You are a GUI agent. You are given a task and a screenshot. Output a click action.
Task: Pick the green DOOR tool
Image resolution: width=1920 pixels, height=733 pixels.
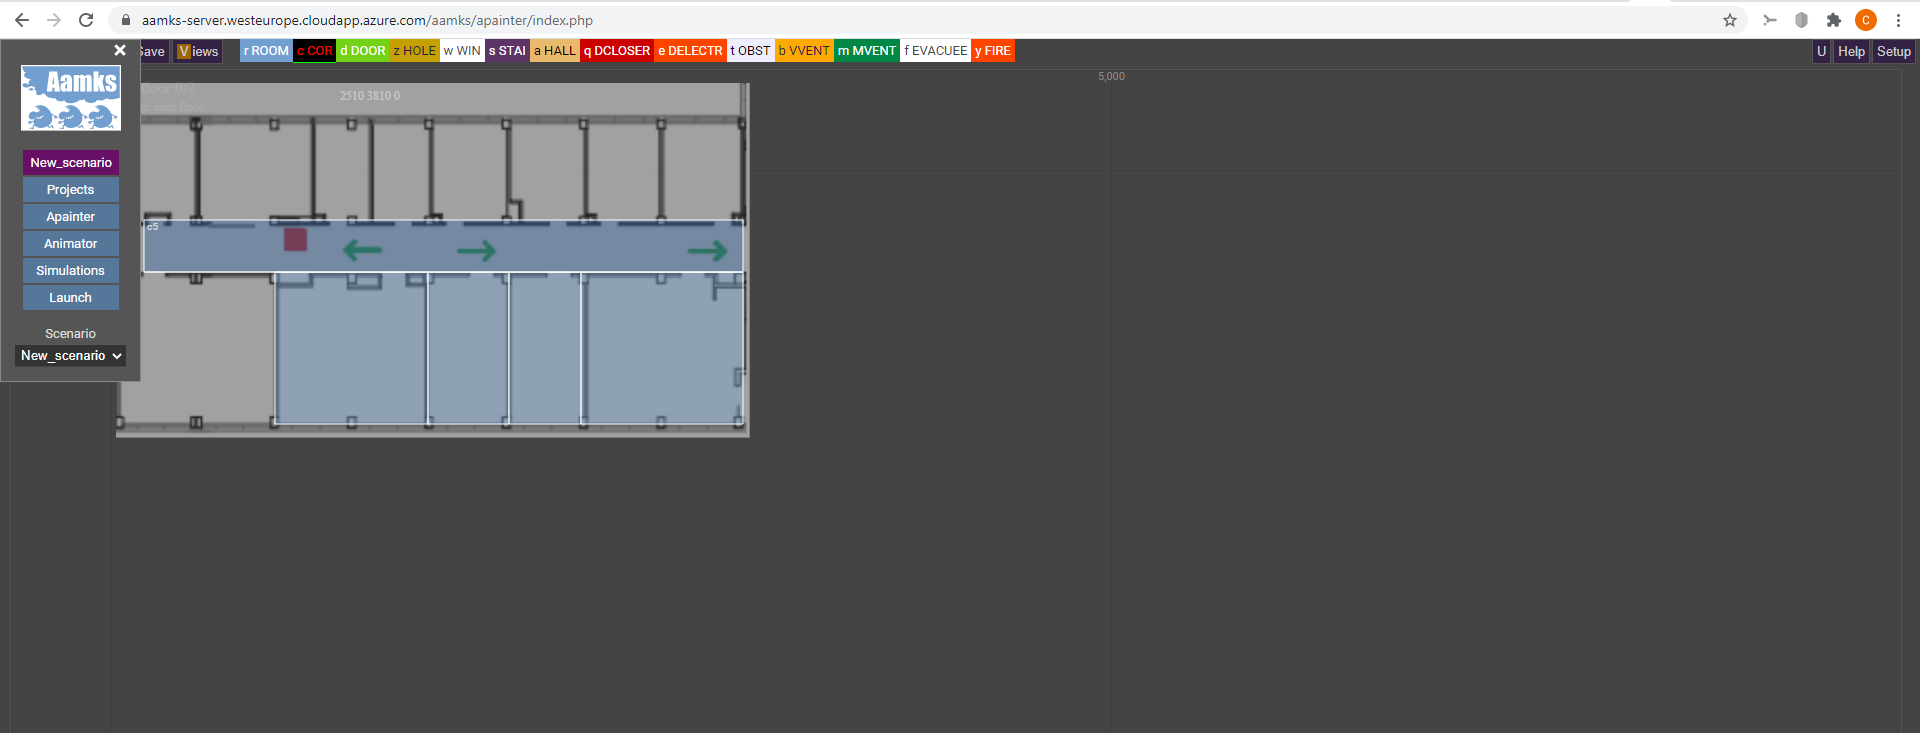click(363, 51)
